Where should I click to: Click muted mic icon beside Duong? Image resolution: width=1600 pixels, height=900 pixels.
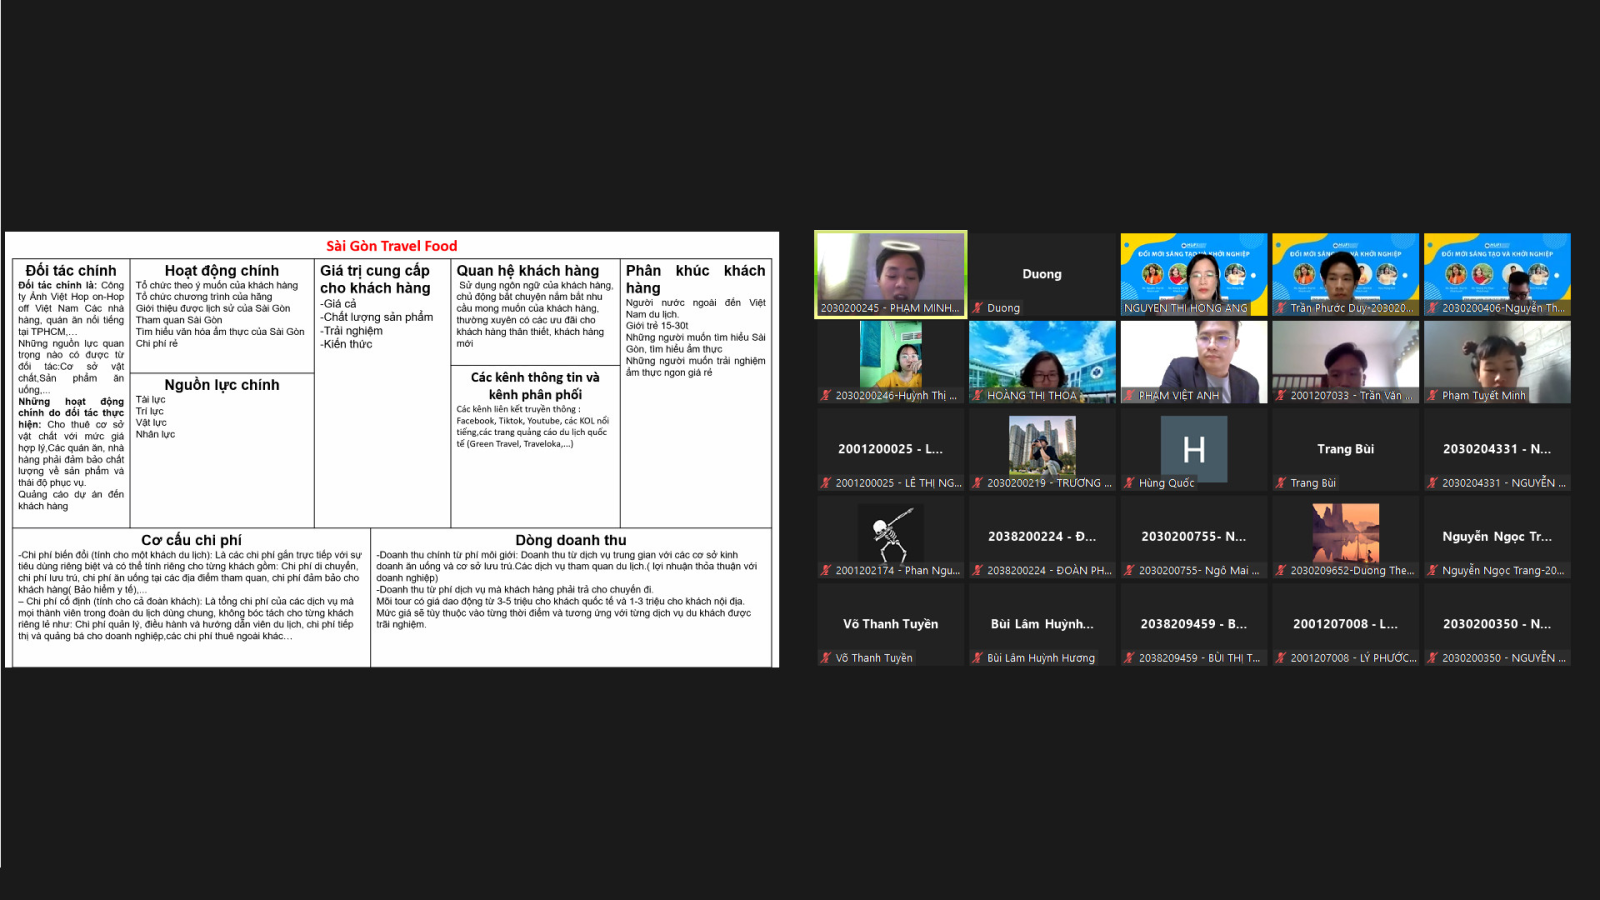point(978,308)
